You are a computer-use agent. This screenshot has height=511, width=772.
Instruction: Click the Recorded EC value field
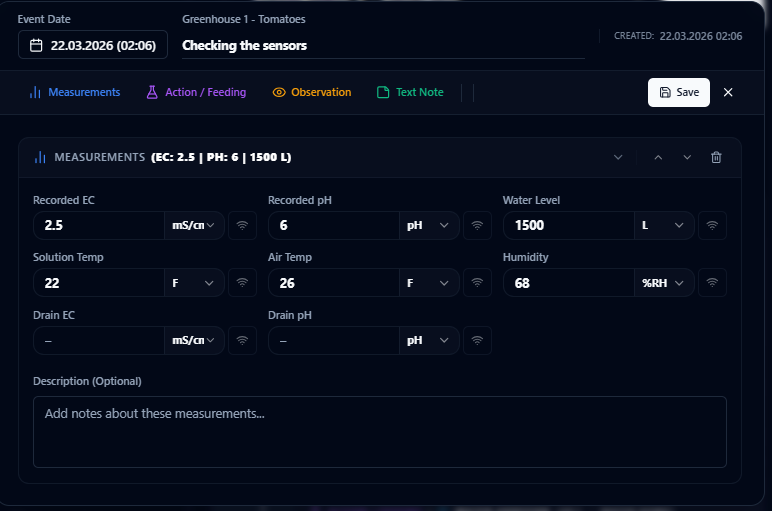(x=98, y=225)
